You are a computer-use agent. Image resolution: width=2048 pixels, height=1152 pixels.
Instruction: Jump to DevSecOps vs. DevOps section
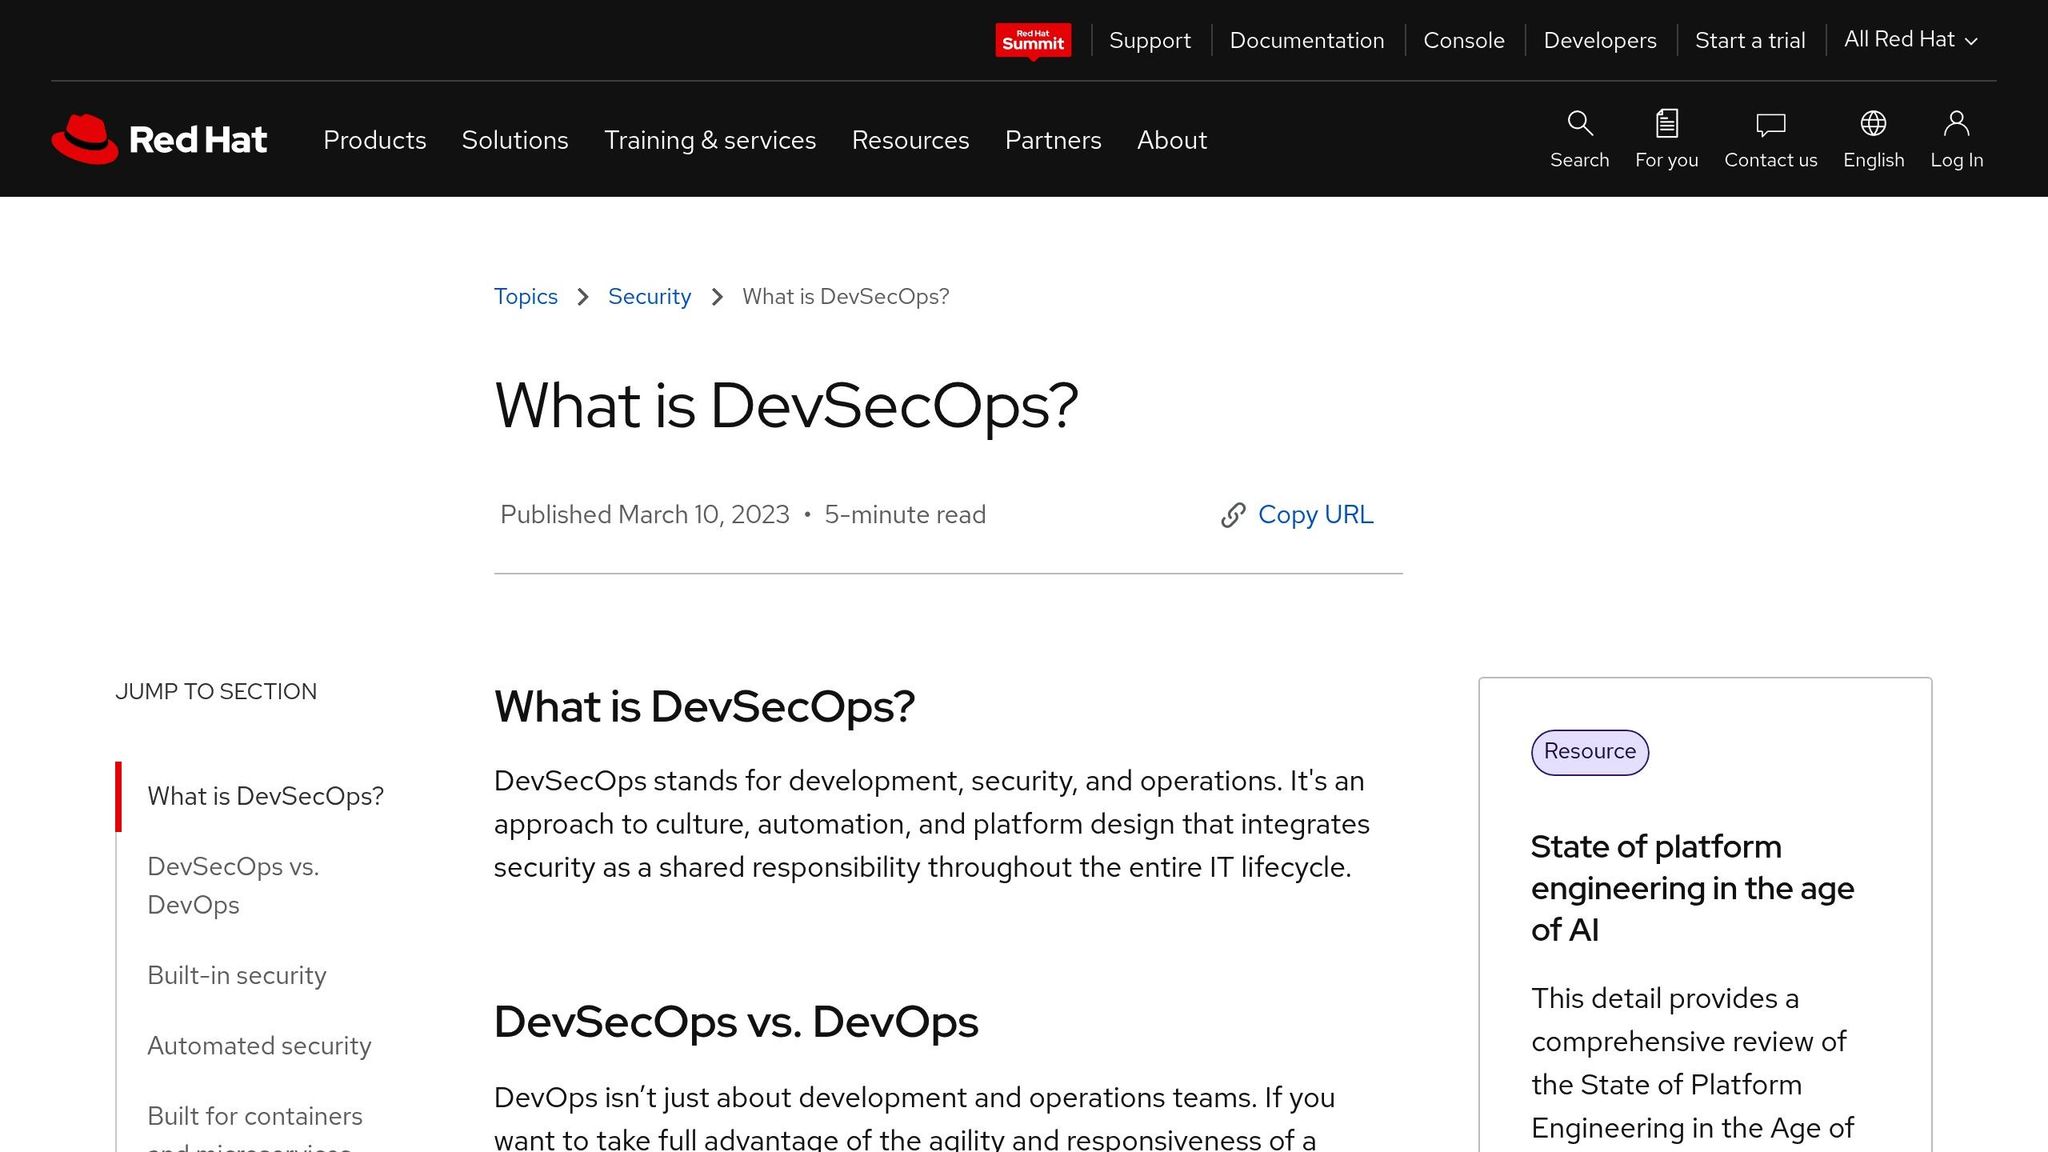click(x=233, y=885)
